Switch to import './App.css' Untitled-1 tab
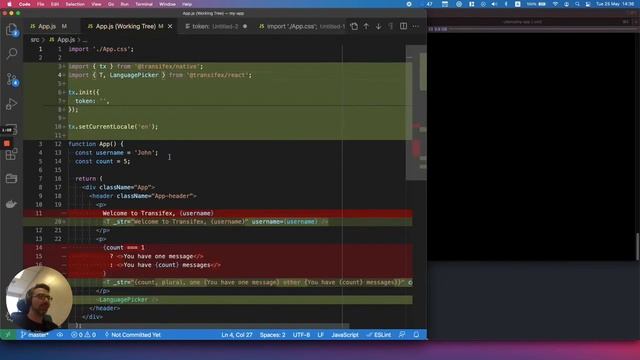640x360 pixels. click(x=301, y=26)
